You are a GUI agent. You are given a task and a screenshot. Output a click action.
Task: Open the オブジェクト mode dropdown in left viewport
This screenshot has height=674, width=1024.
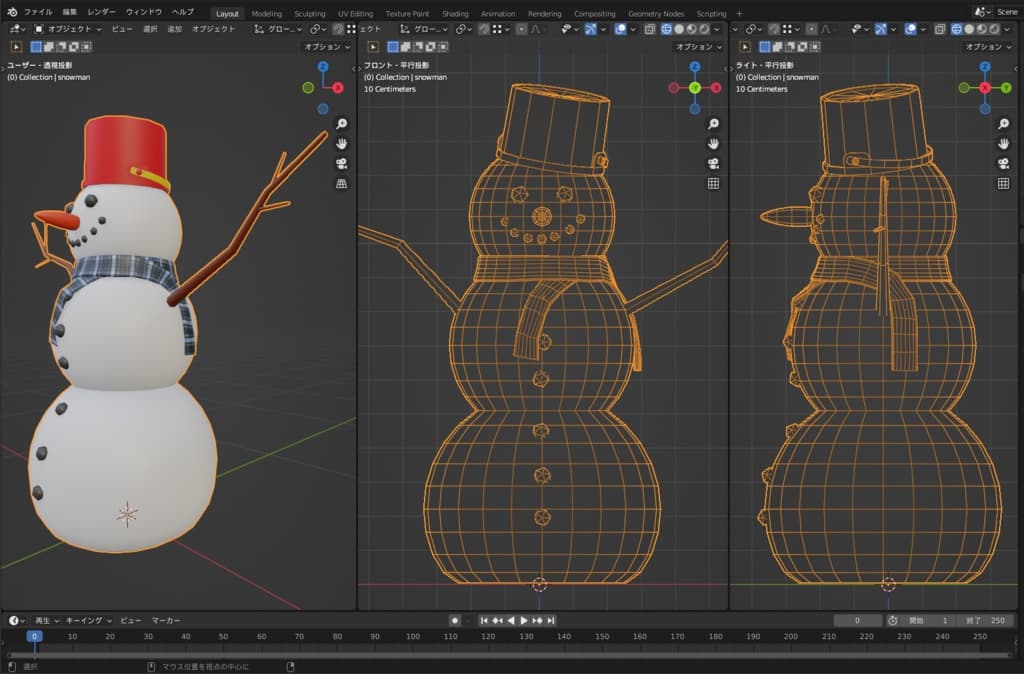(x=68, y=29)
